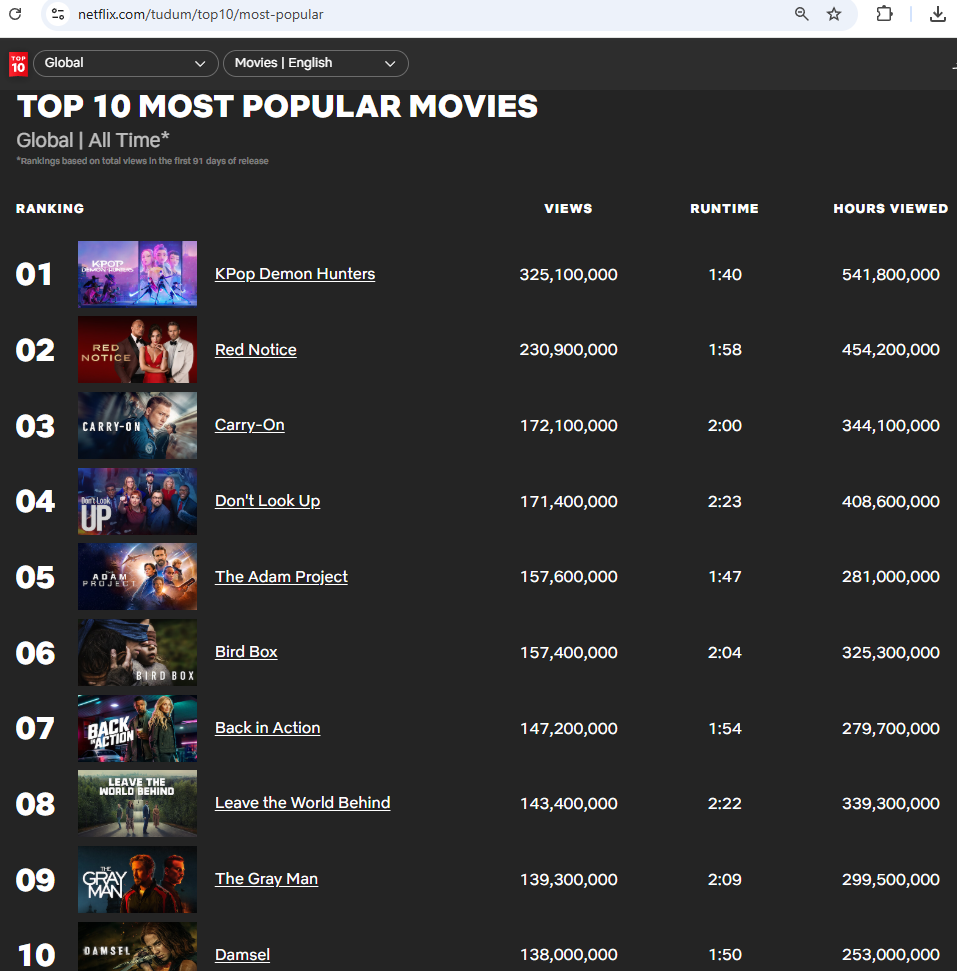Click the Red Notice poster thumbnail

(138, 350)
